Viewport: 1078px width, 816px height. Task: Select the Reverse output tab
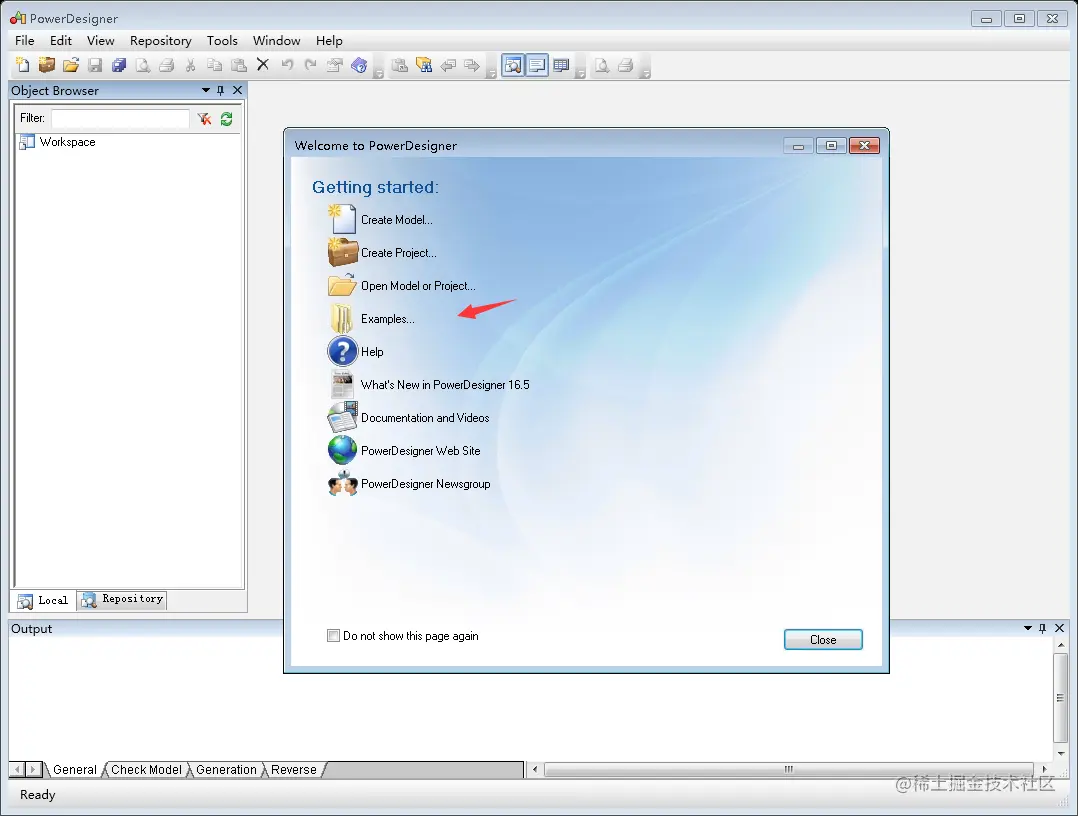(294, 769)
